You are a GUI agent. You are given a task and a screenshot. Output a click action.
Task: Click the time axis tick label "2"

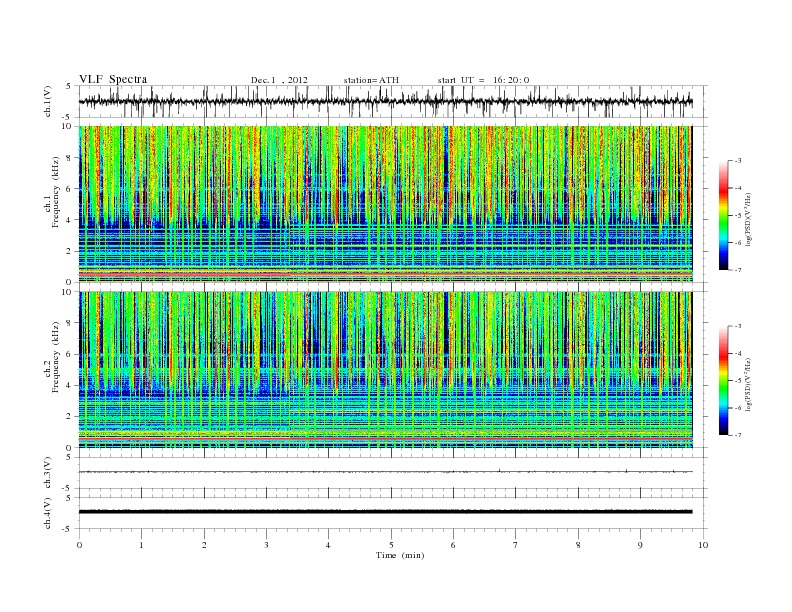tap(204, 545)
